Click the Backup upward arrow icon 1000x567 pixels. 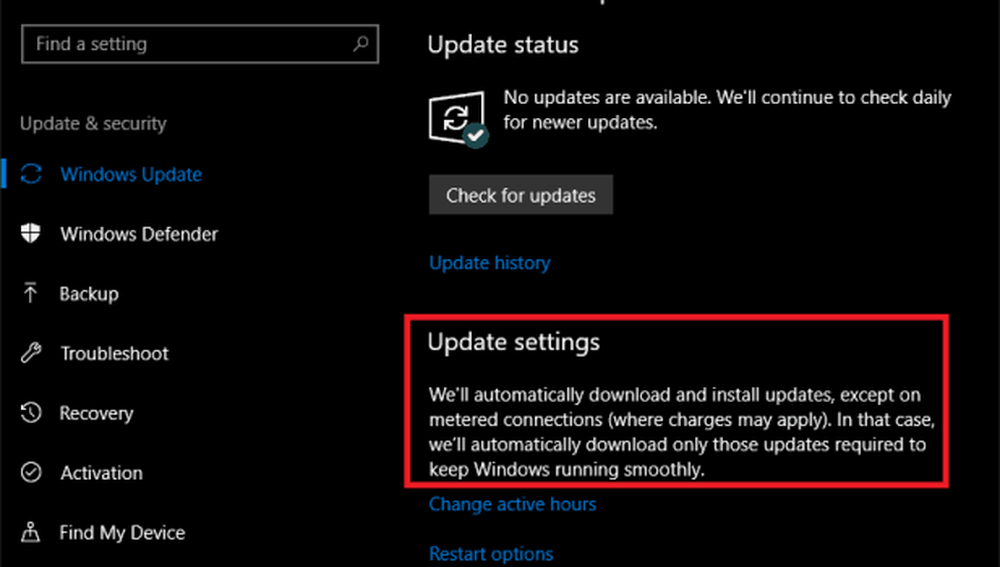pos(31,294)
